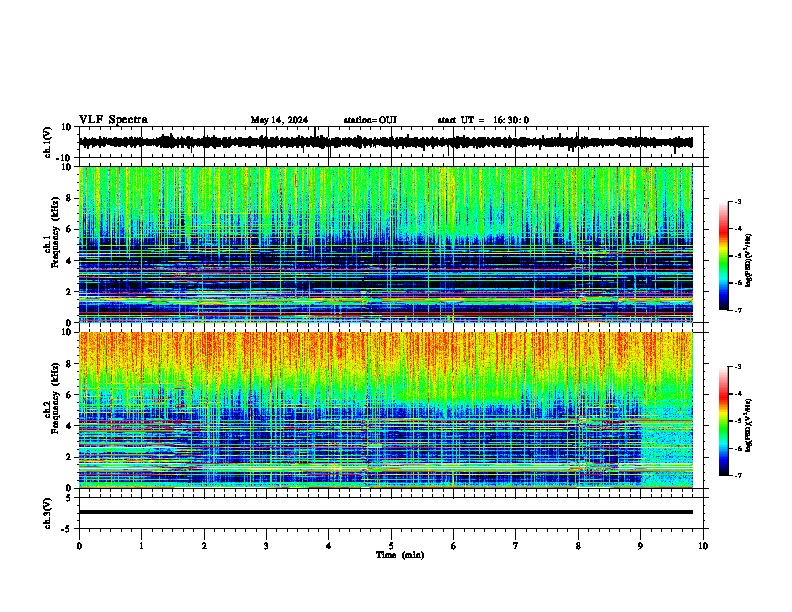Click the ch.1 voltage waveform trace
This screenshot has width=792, height=612.
point(385,142)
